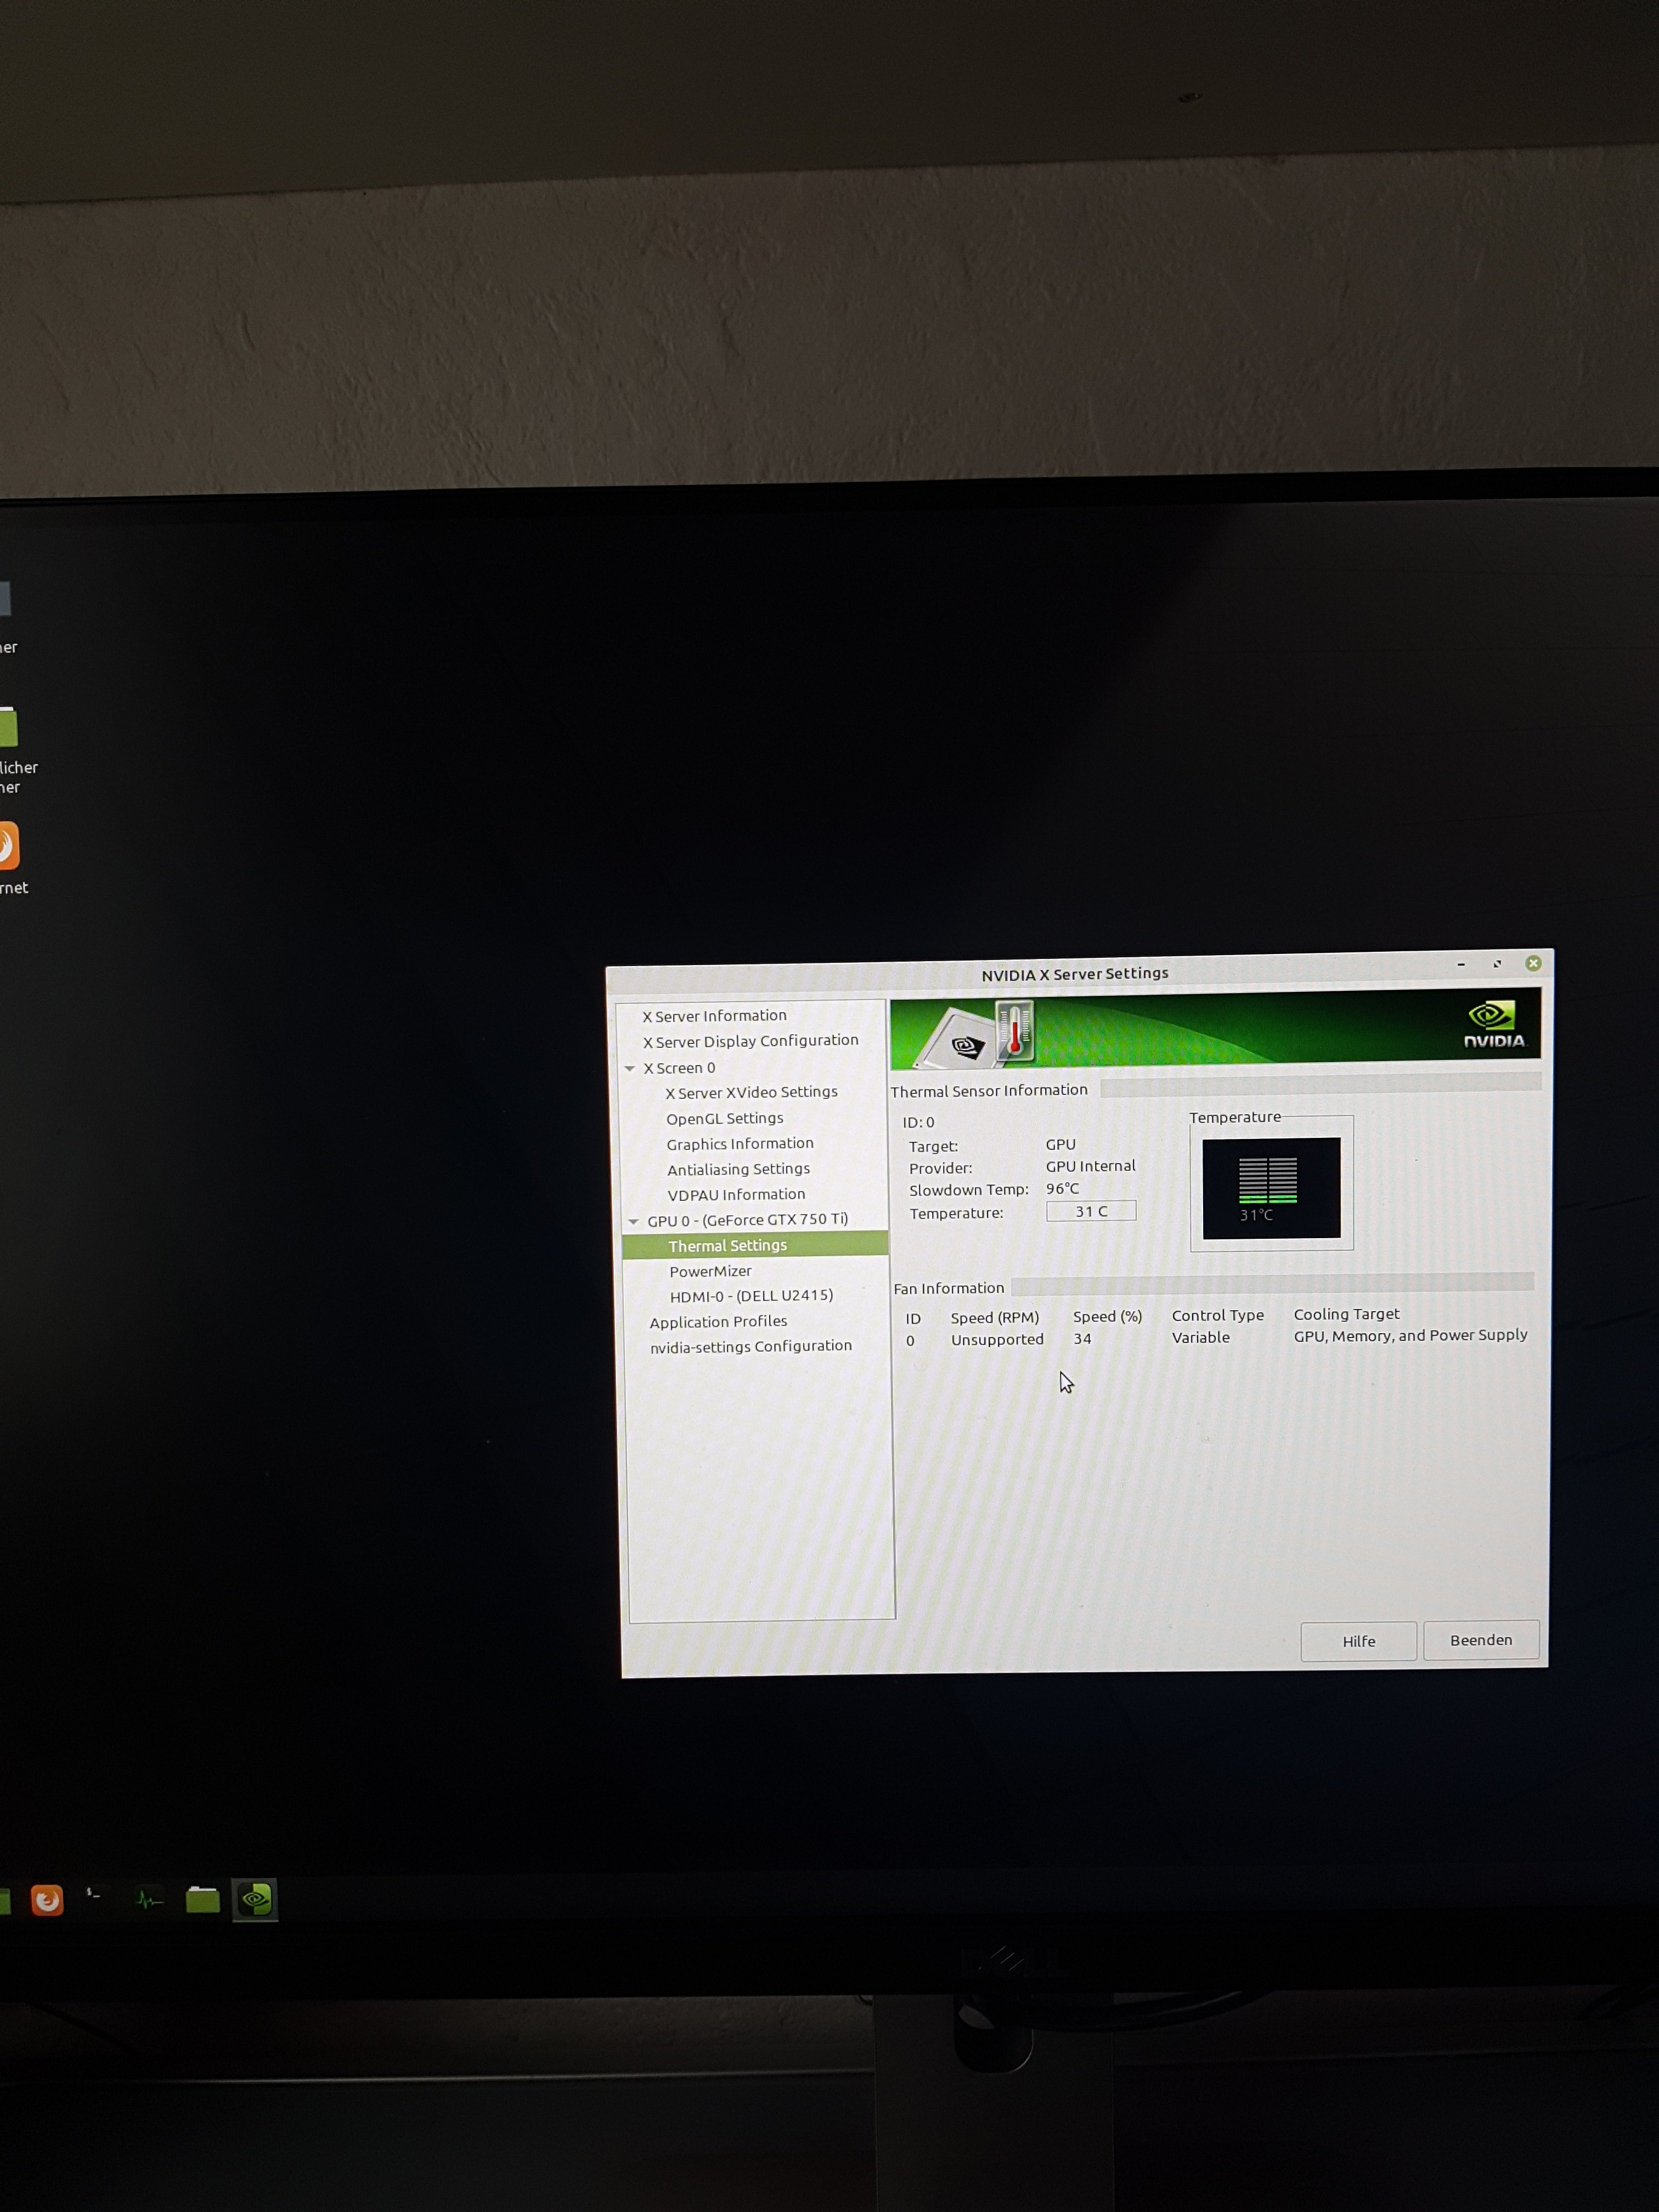Open Firefox from the taskbar
1659x2212 pixels.
[46, 1899]
